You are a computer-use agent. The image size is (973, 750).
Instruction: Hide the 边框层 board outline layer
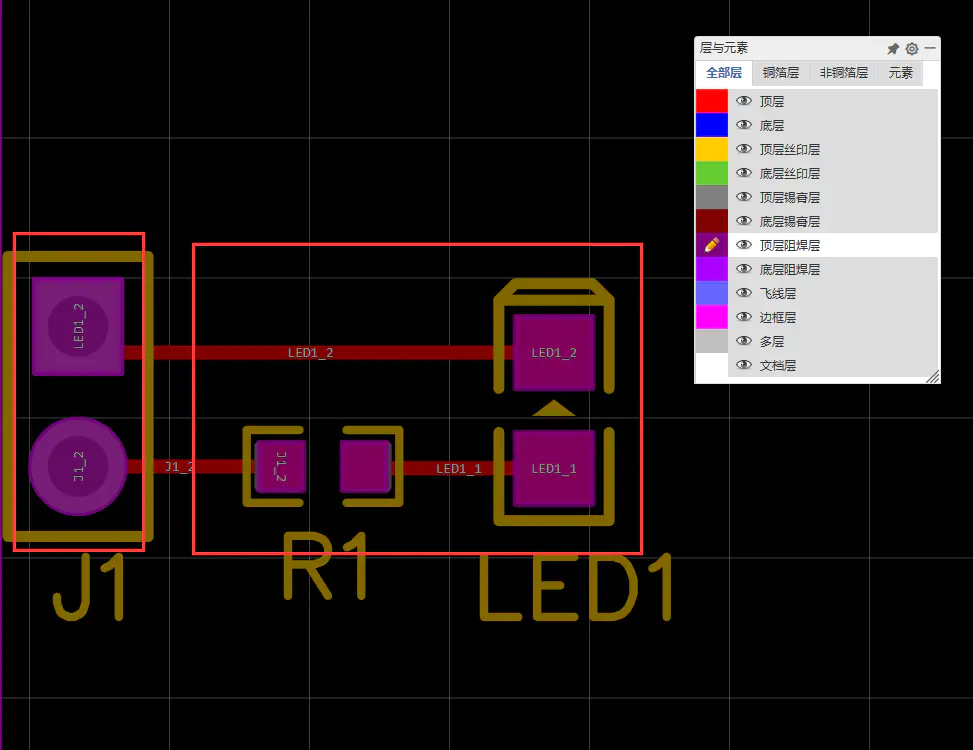point(743,317)
